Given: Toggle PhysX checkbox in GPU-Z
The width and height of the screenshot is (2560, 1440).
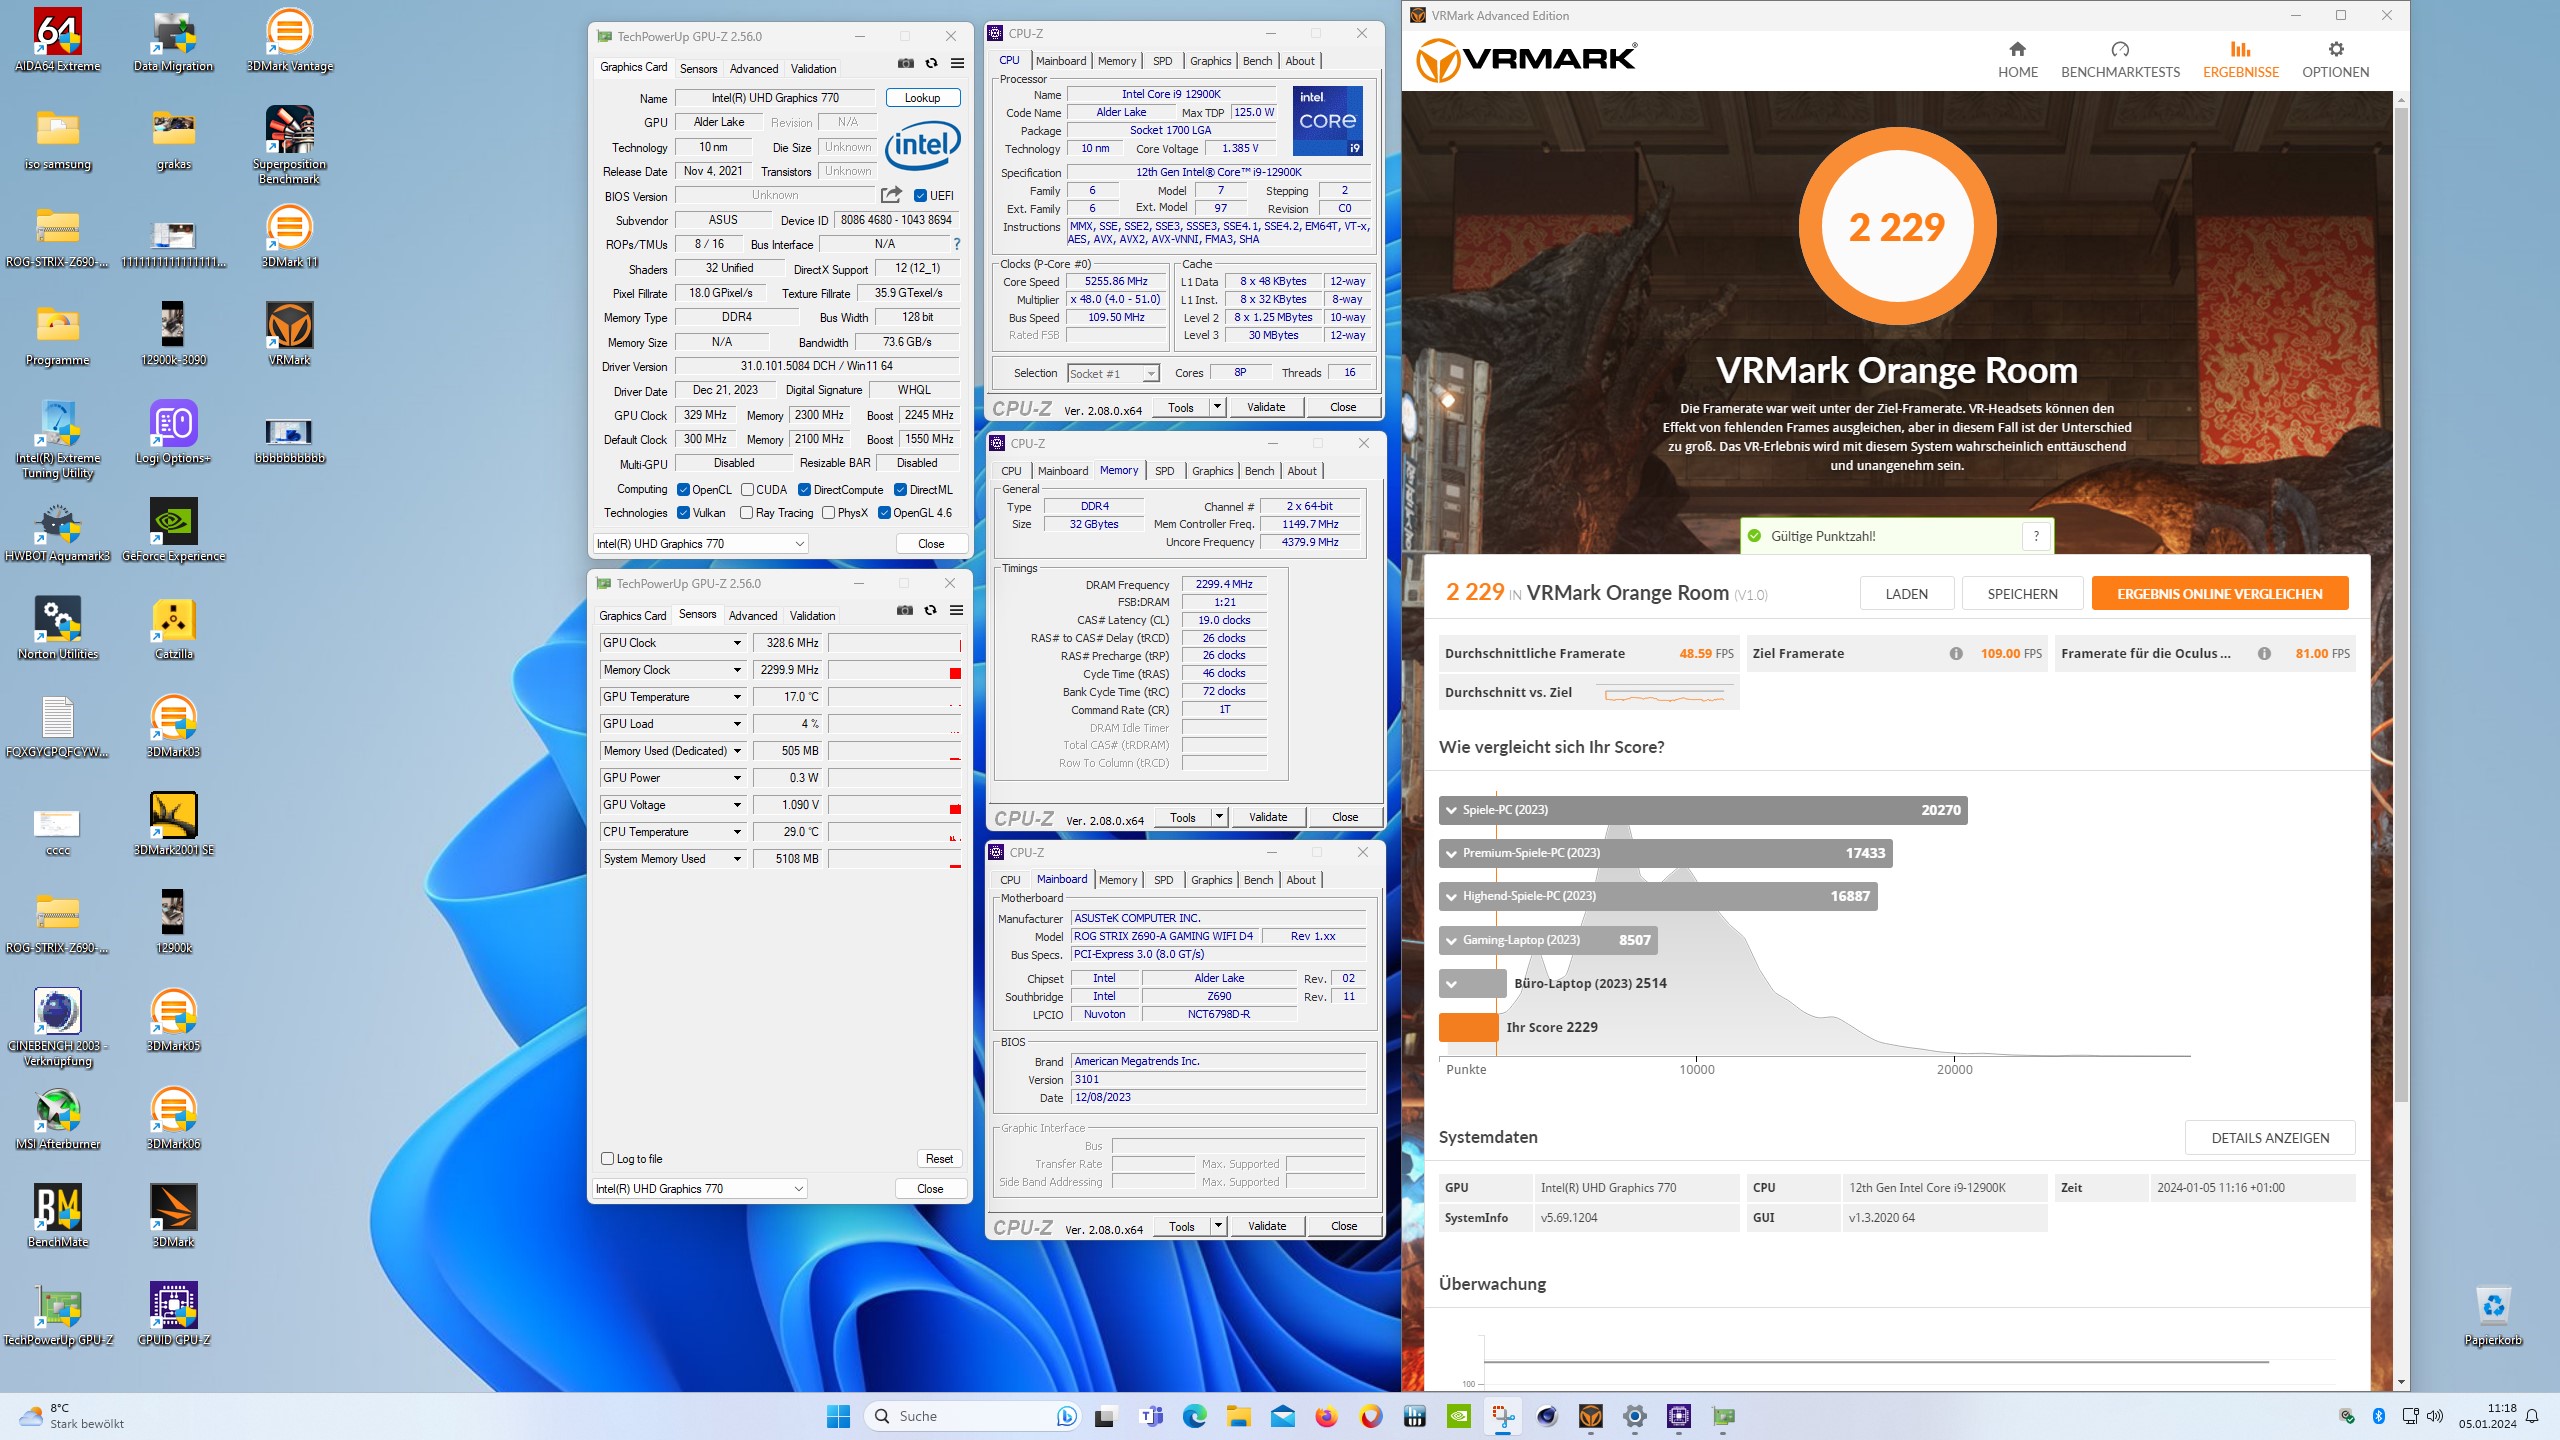Looking at the screenshot, I should point(828,513).
